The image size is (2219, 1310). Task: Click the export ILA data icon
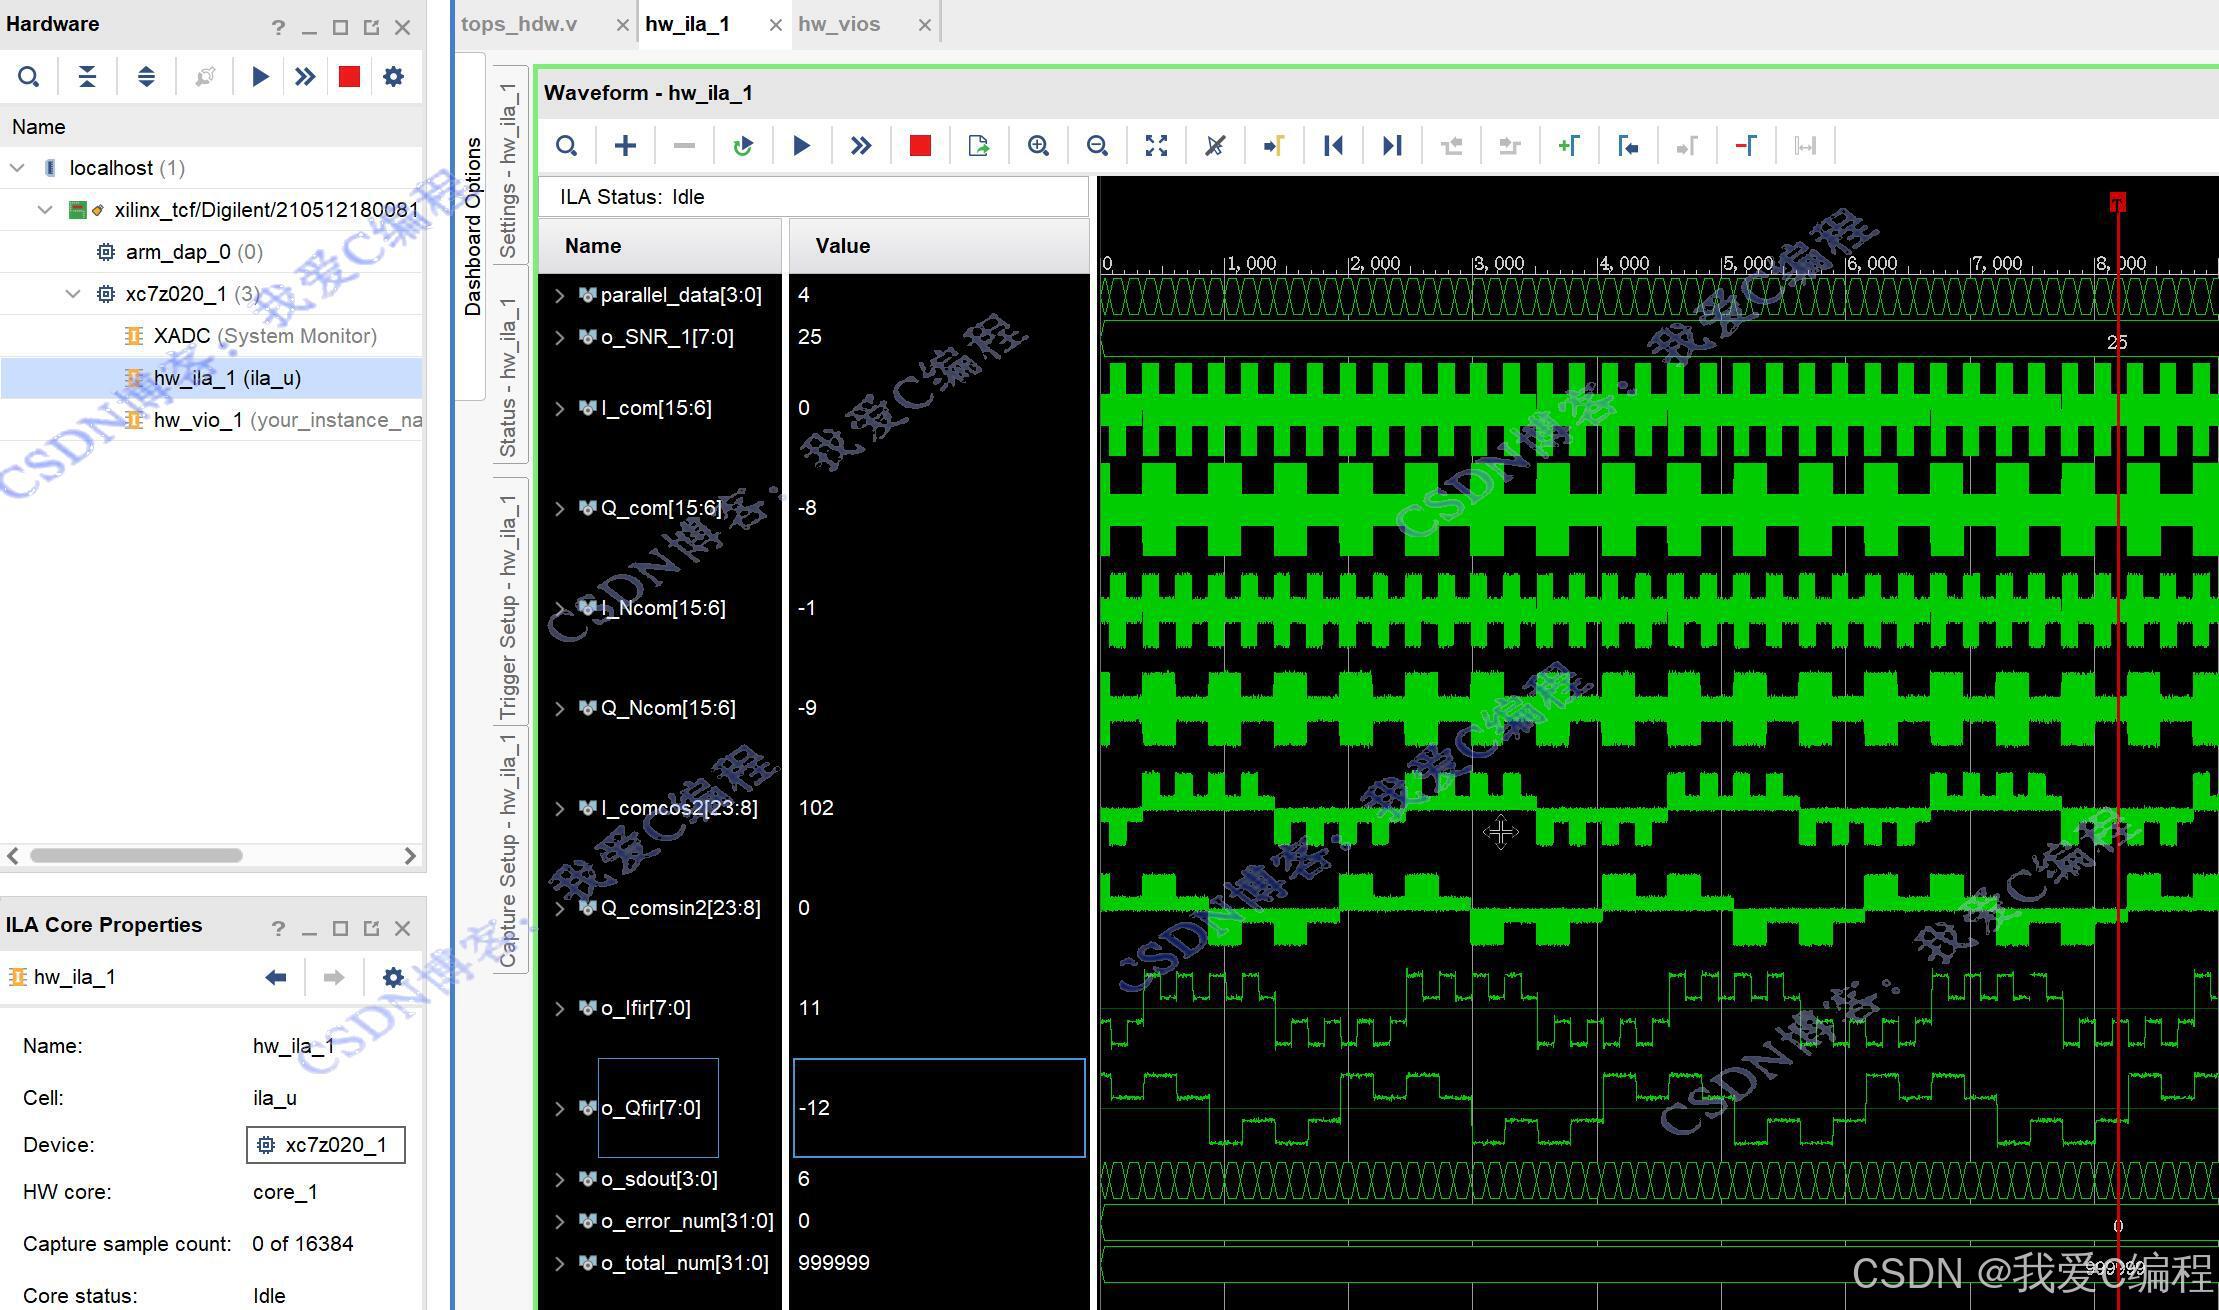[x=979, y=146]
